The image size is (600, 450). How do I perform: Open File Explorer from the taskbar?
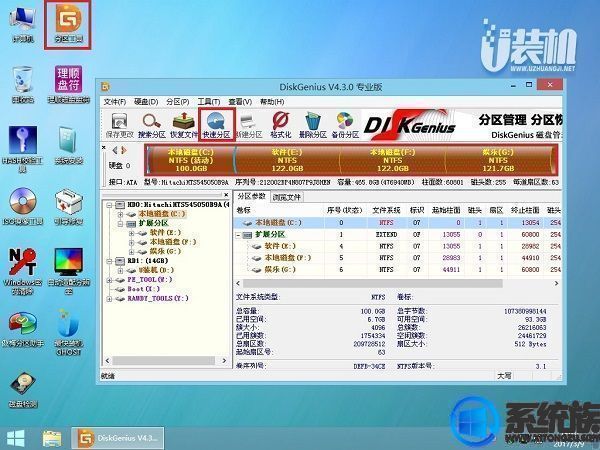click(x=52, y=439)
